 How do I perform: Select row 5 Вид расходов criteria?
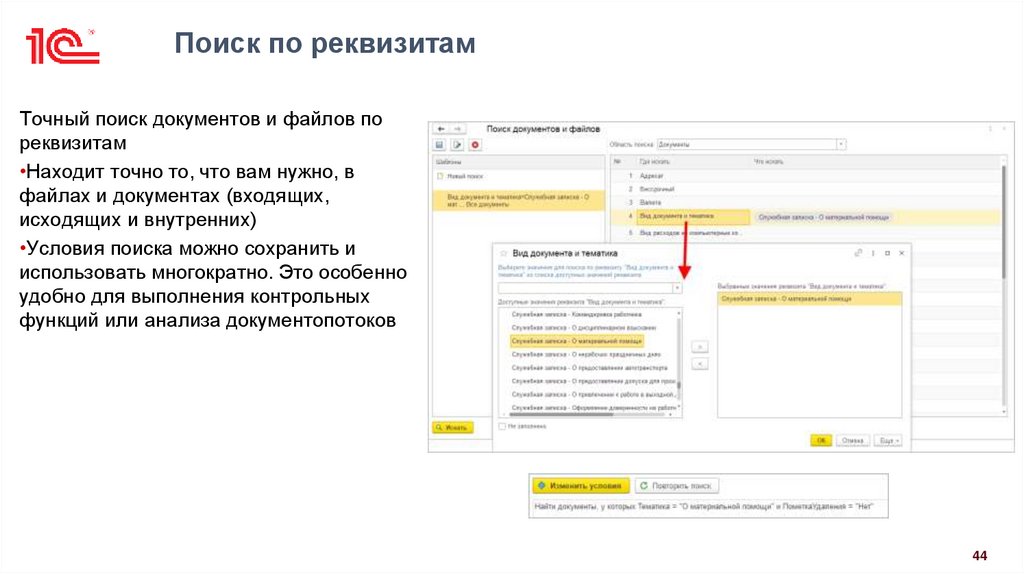click(x=689, y=233)
